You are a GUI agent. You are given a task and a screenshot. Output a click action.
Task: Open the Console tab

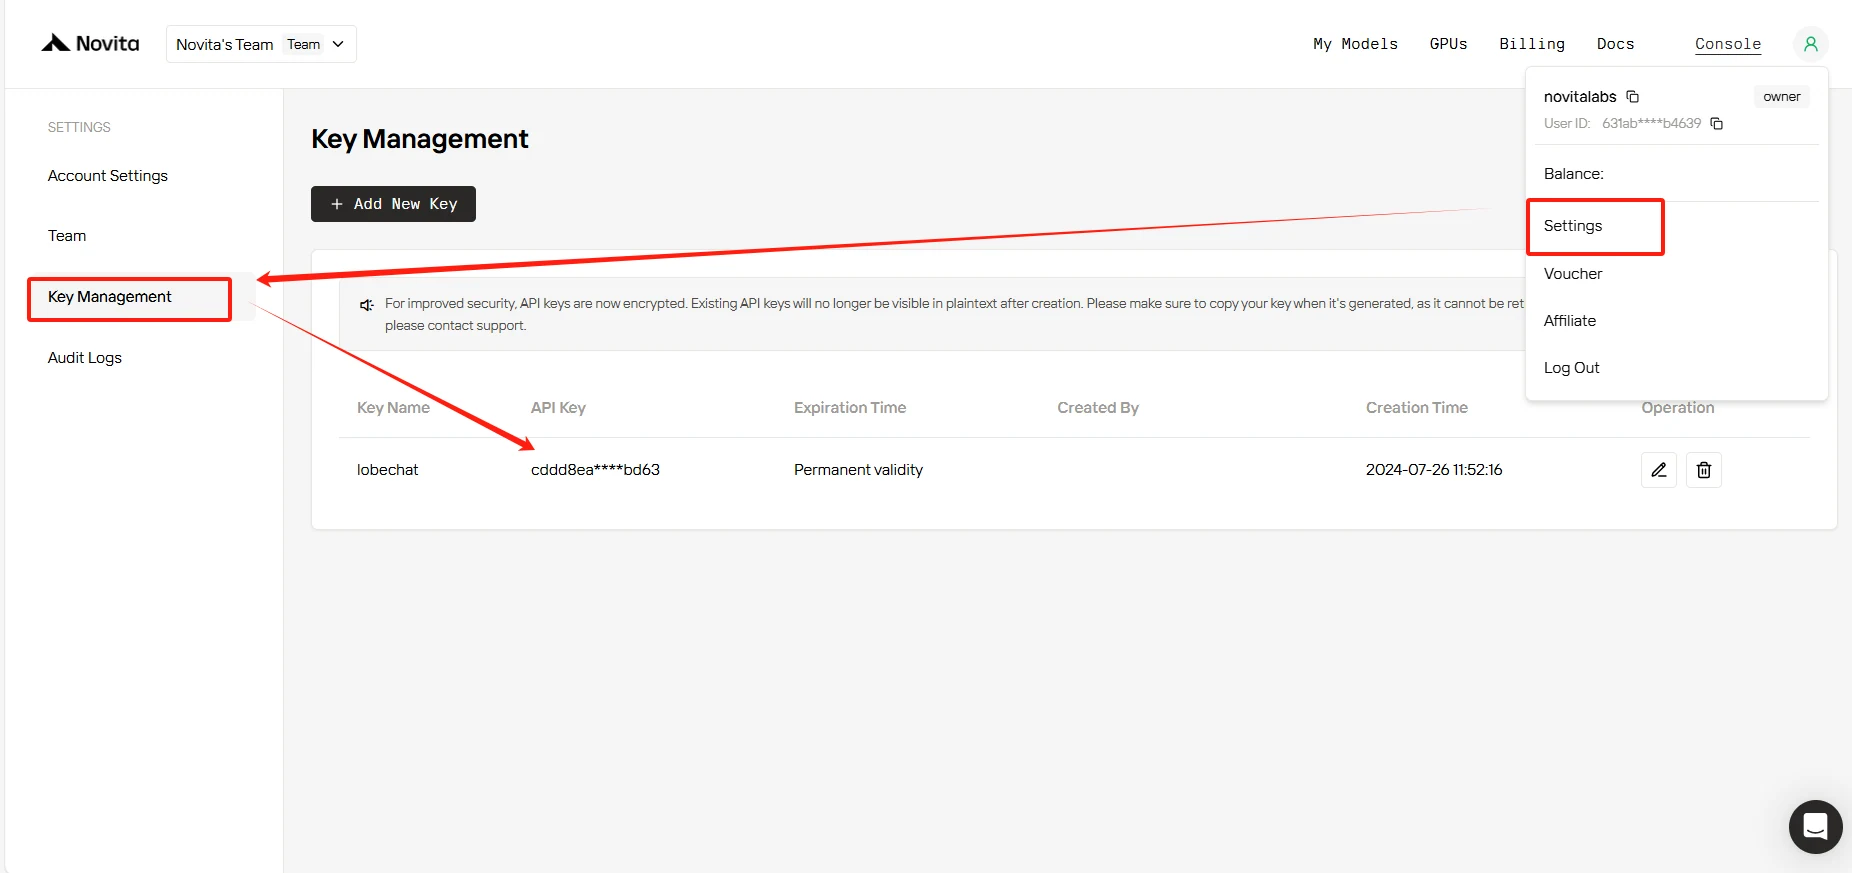(1728, 44)
